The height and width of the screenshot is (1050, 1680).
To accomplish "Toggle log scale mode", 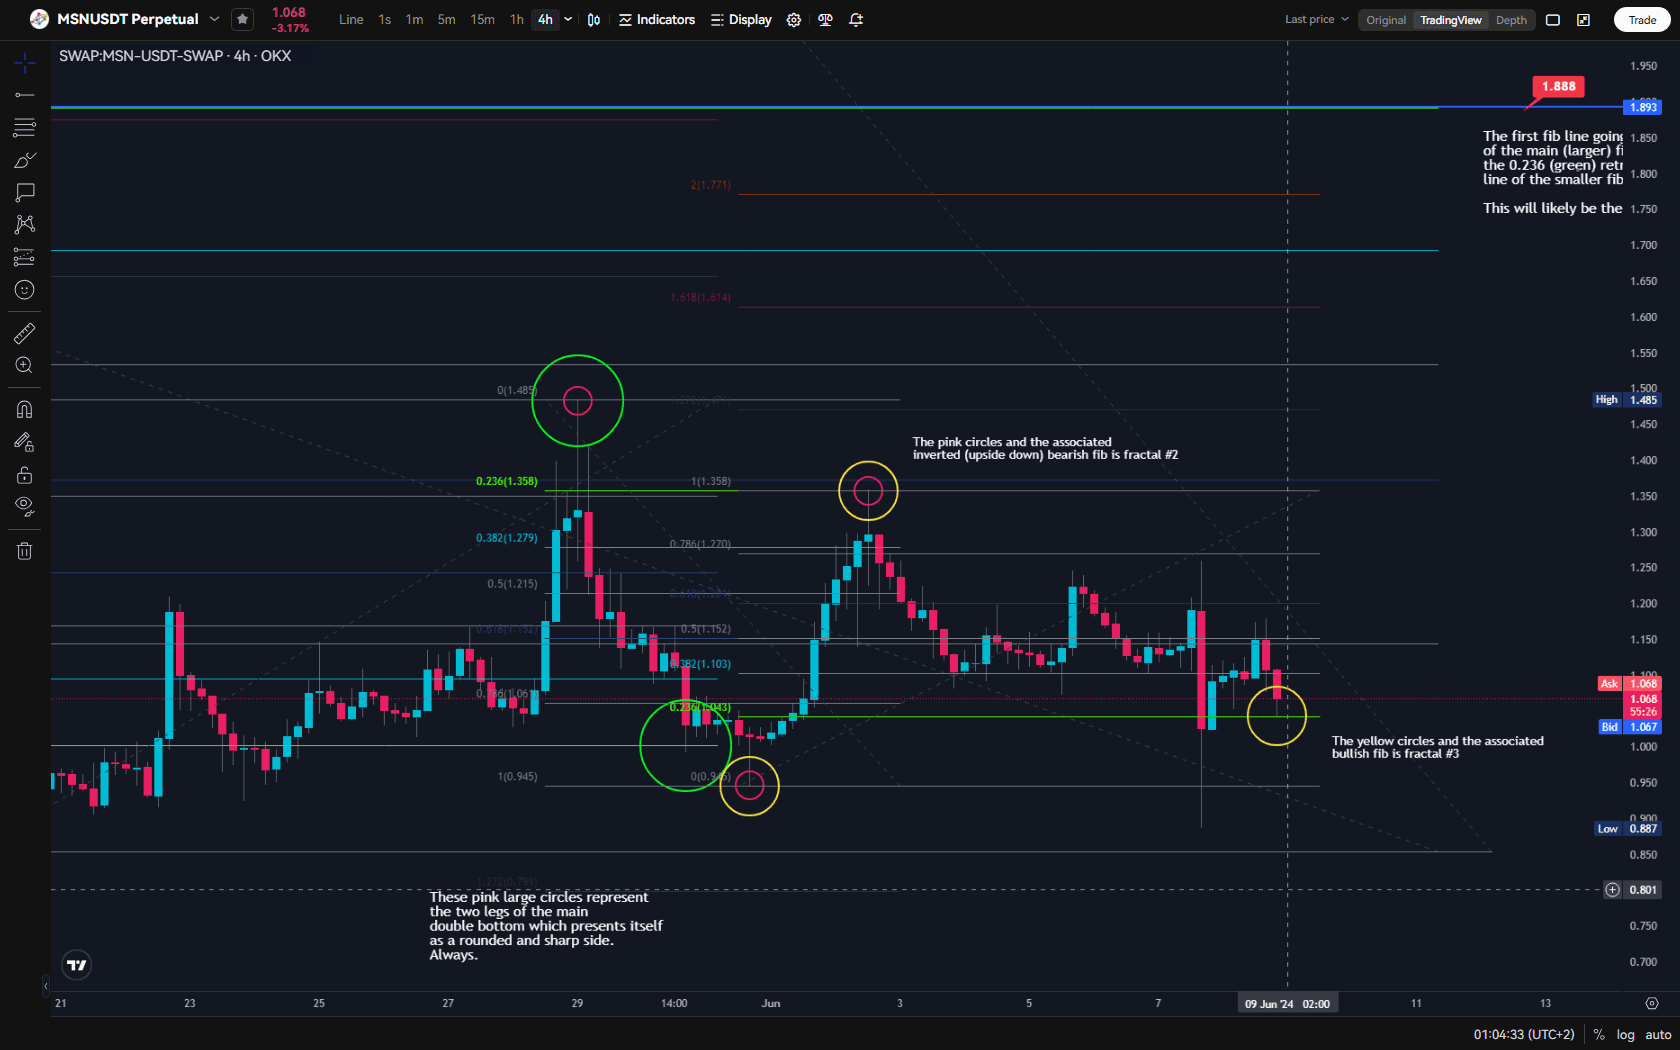I will [1626, 1035].
